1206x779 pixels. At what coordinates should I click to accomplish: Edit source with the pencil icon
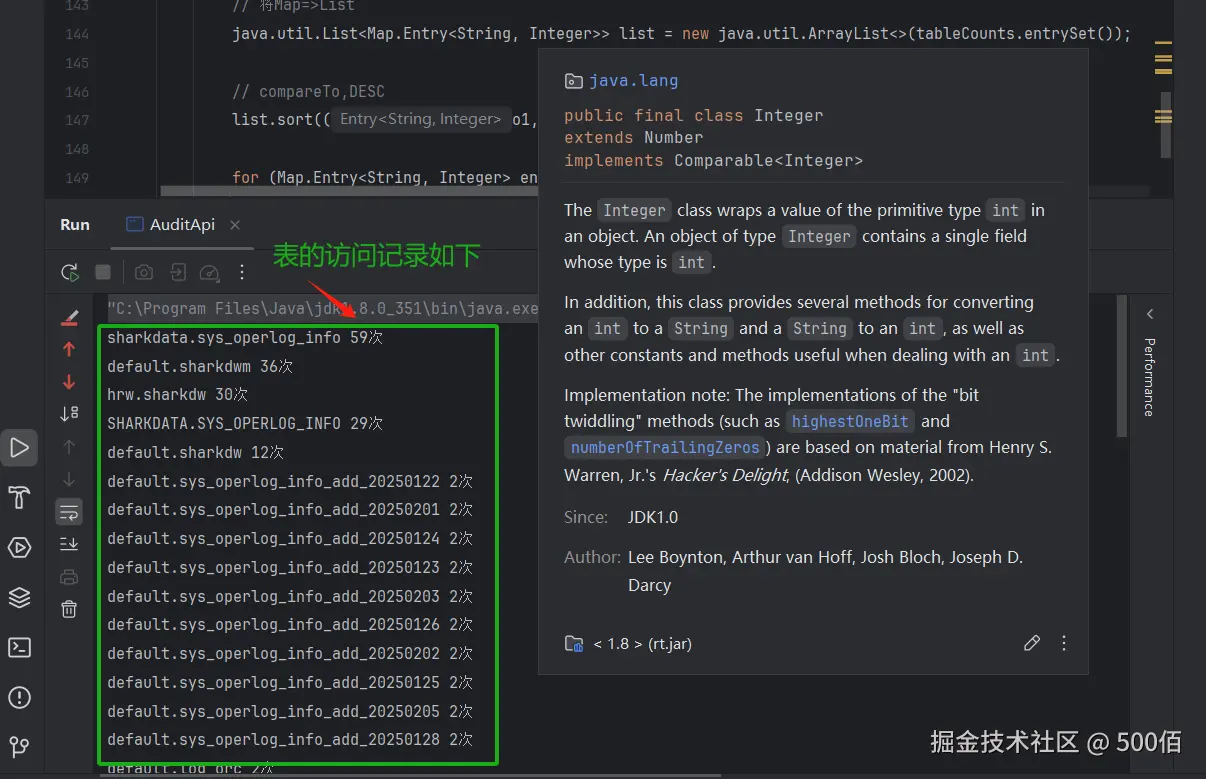coord(1032,643)
